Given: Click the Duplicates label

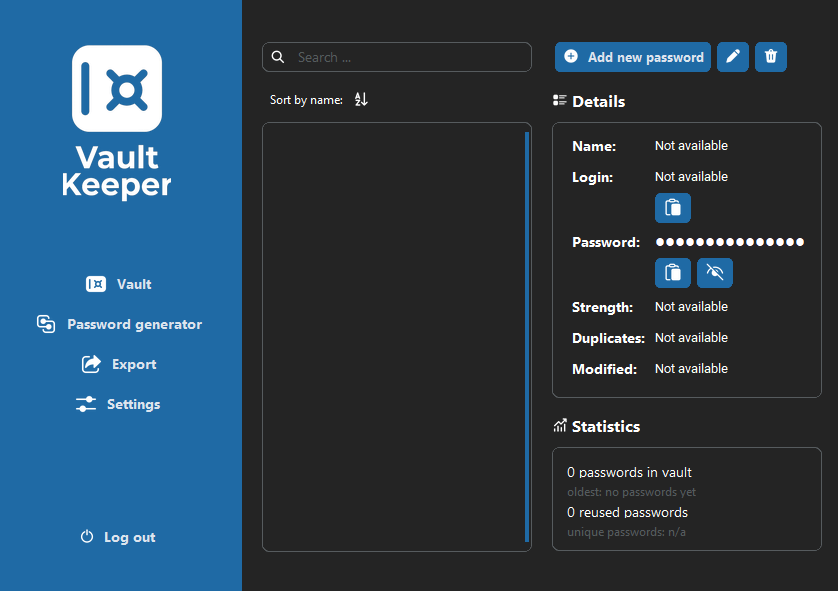Looking at the screenshot, I should click(x=608, y=338).
